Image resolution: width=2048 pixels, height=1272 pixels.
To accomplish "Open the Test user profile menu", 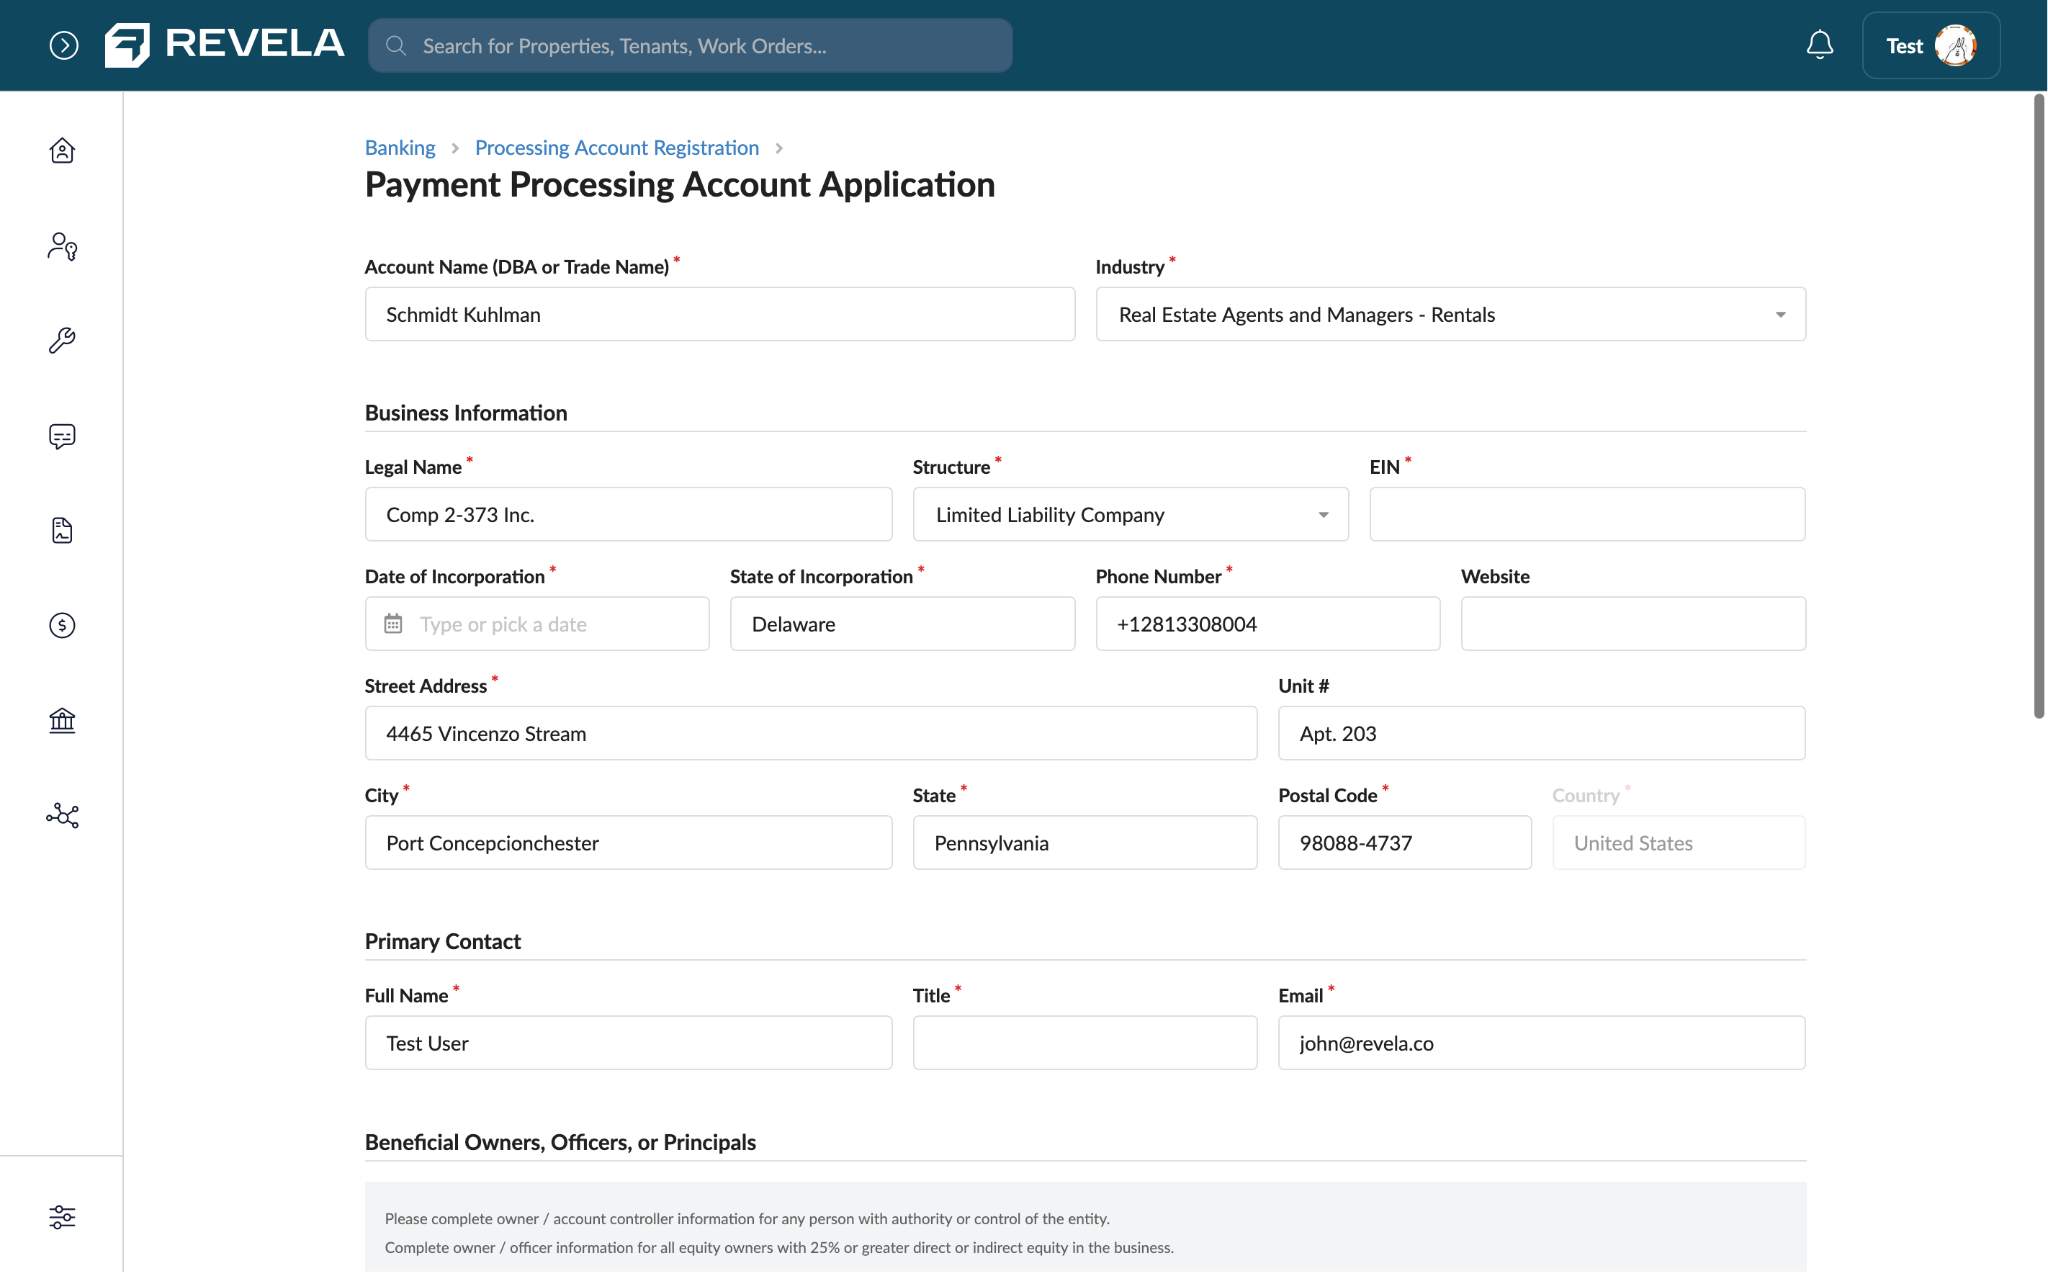I will (x=1930, y=45).
